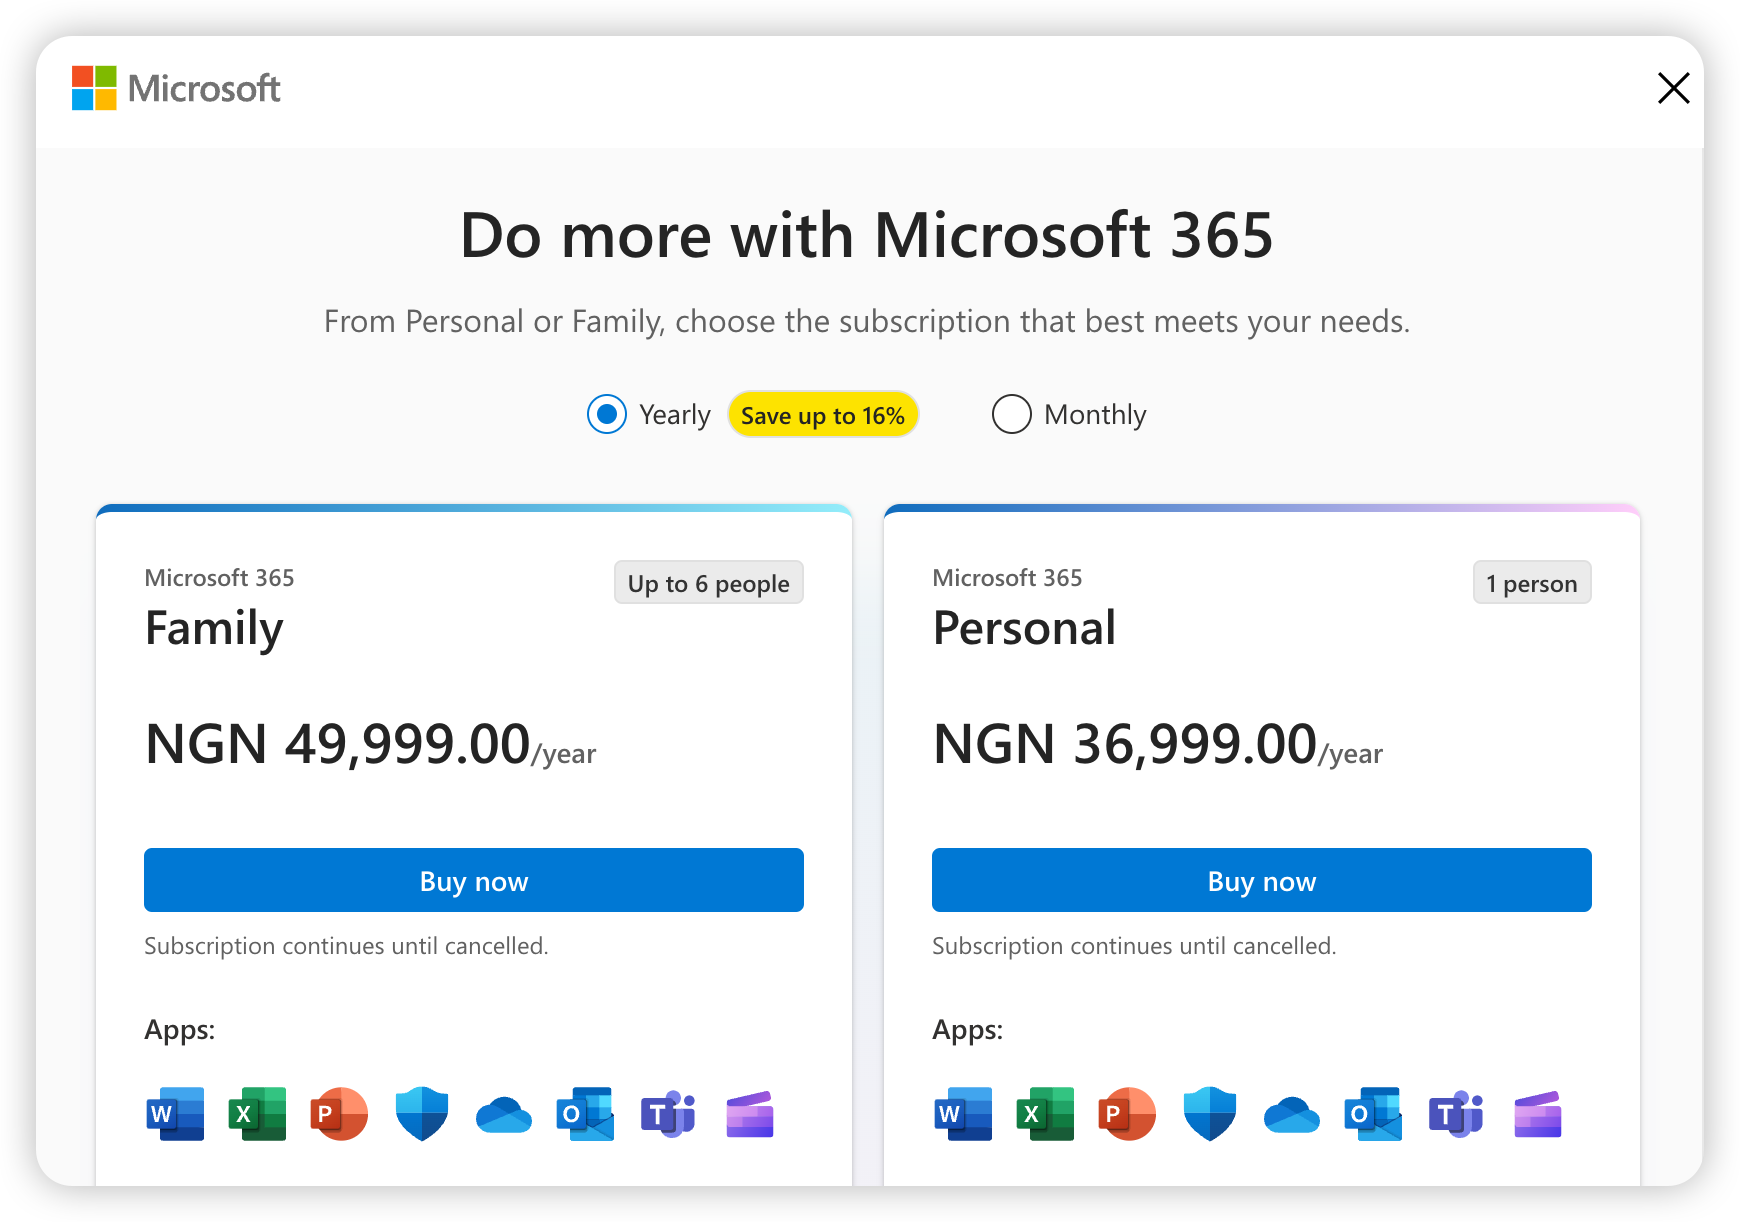The image size is (1740, 1222).
Task: Click the Outlook icon in Family plan
Action: point(585,1114)
